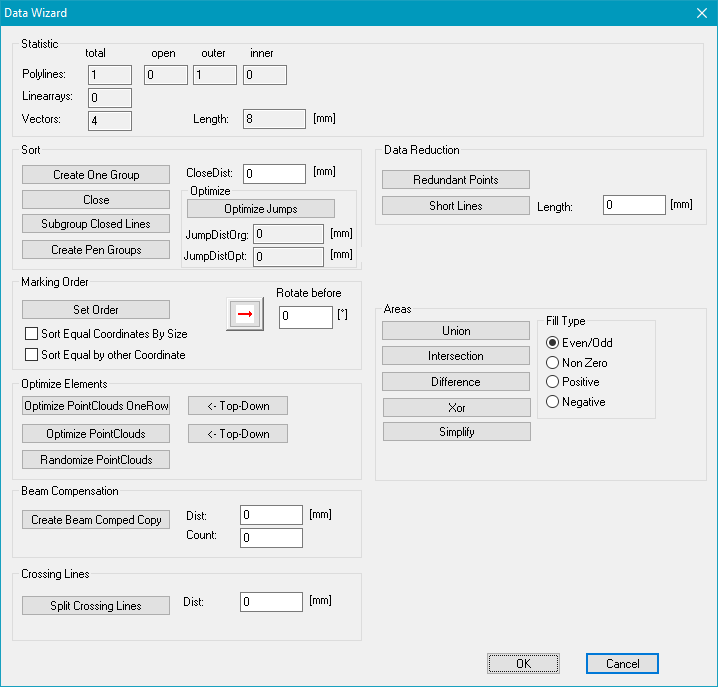Click Split Crossing Lines button

pyautogui.click(x=96, y=606)
